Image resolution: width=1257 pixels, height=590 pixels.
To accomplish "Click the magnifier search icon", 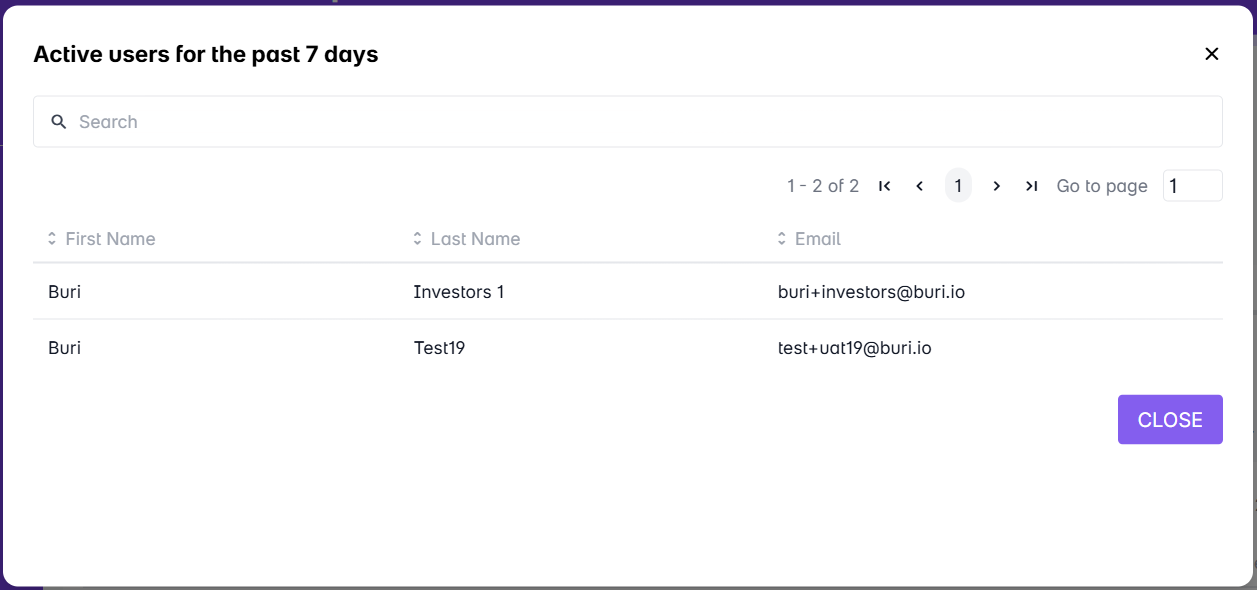I will coord(59,122).
